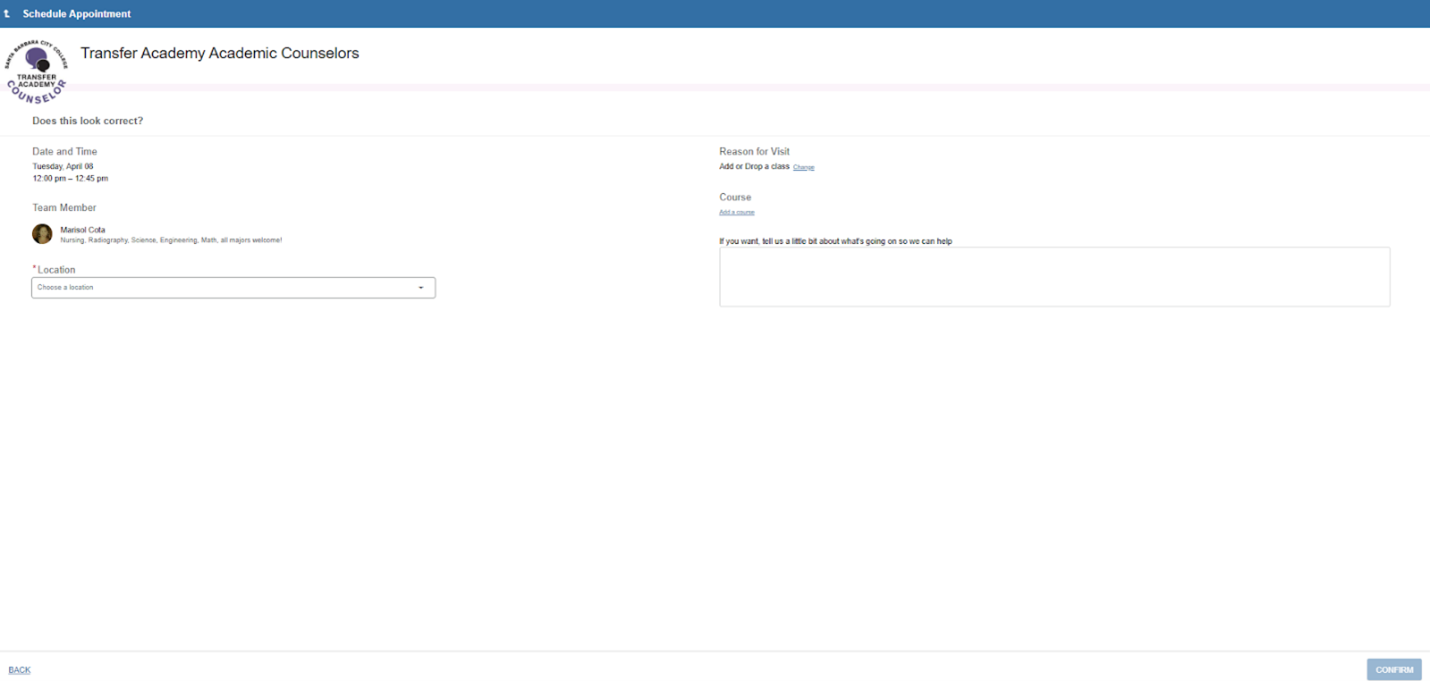Click the BACK link at the bottom left
1430x681 pixels.
tap(18, 669)
